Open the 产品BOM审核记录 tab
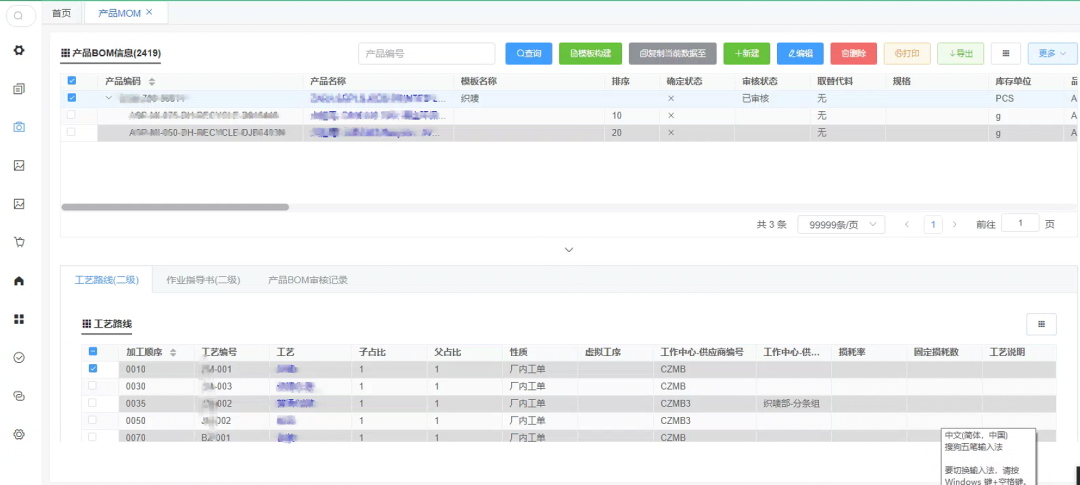 [x=308, y=280]
